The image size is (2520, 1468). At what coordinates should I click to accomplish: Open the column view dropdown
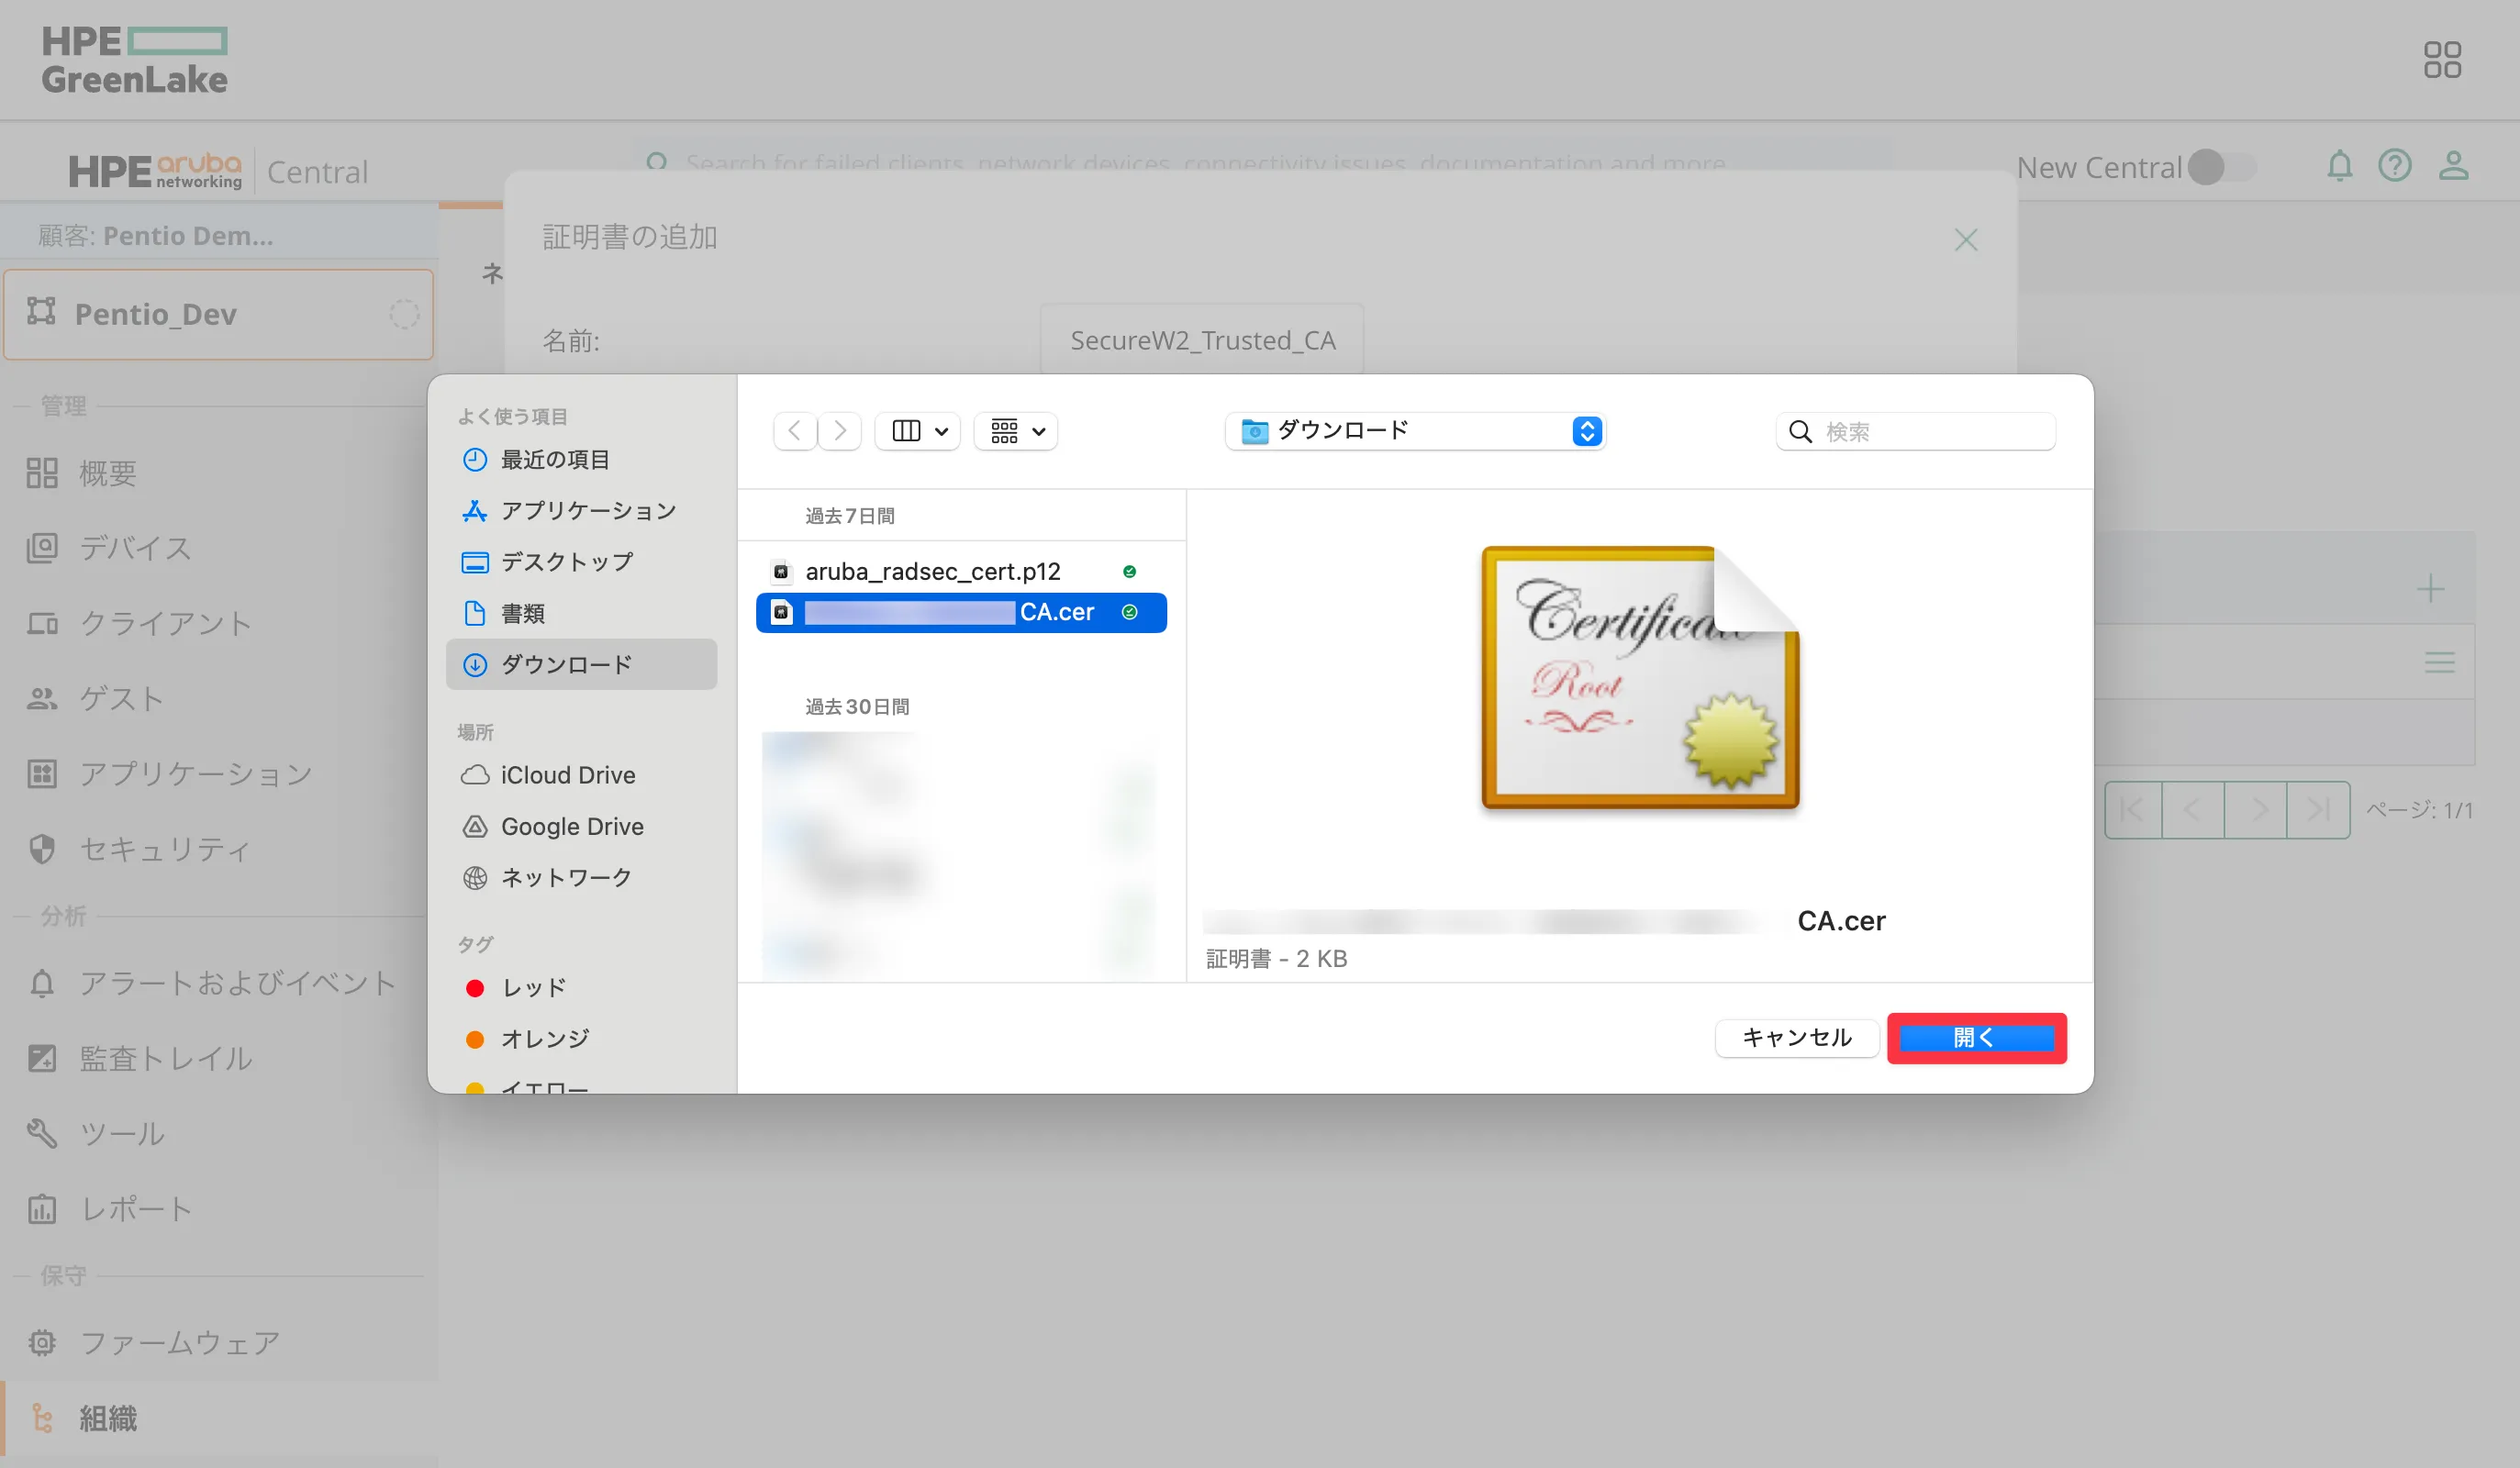click(x=916, y=430)
